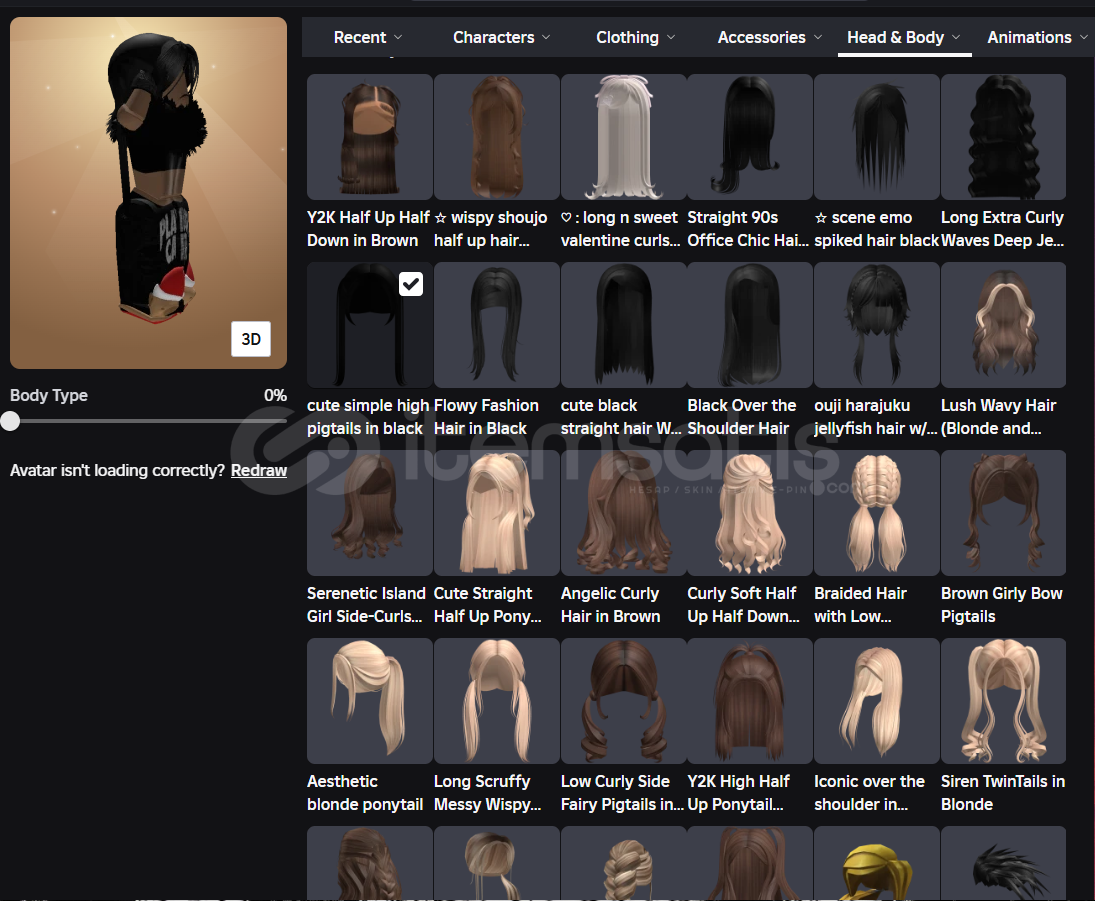Toggle the 3D avatar view button

251,339
